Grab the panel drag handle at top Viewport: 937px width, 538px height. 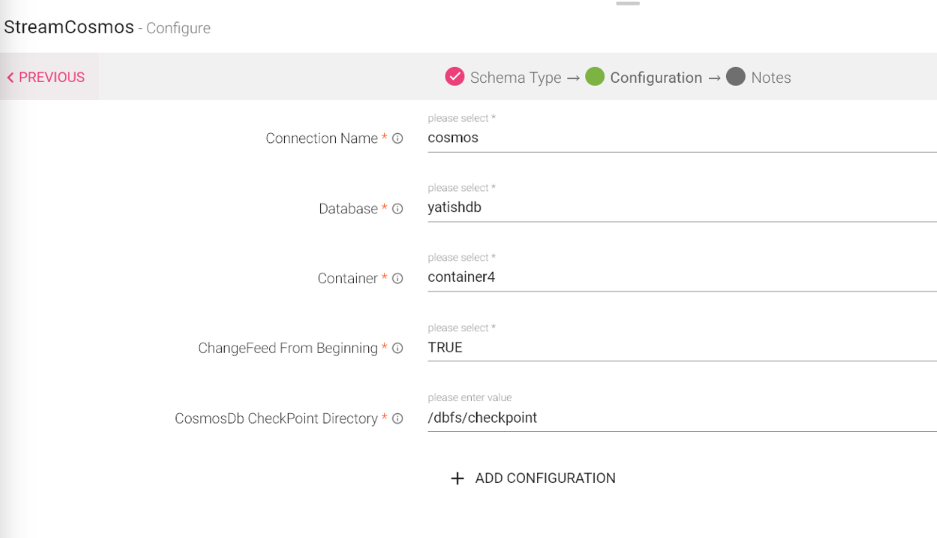click(628, 4)
